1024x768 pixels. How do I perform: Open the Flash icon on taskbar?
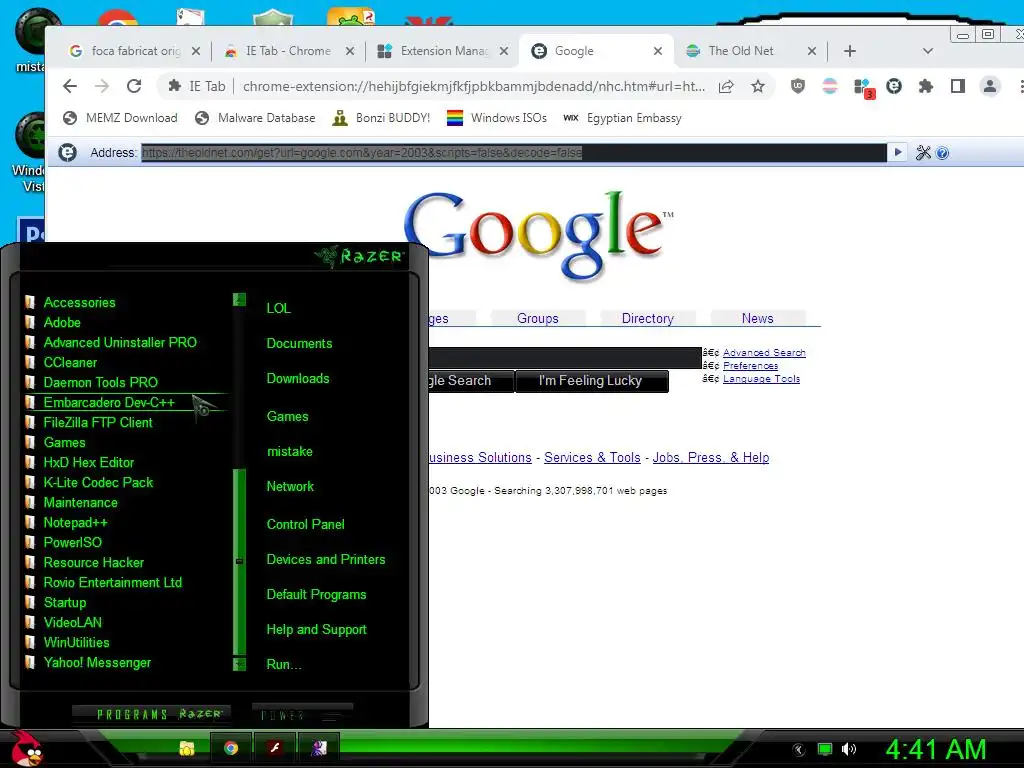274,748
